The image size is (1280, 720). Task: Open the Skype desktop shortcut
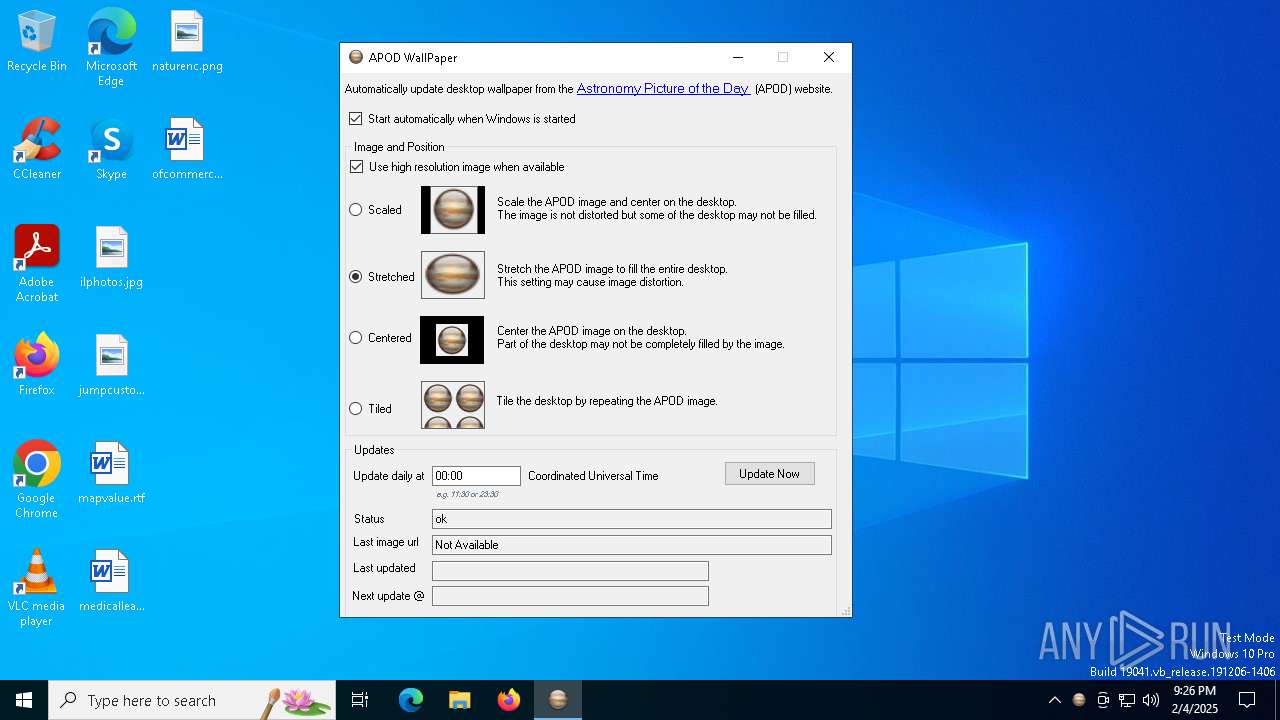111,150
